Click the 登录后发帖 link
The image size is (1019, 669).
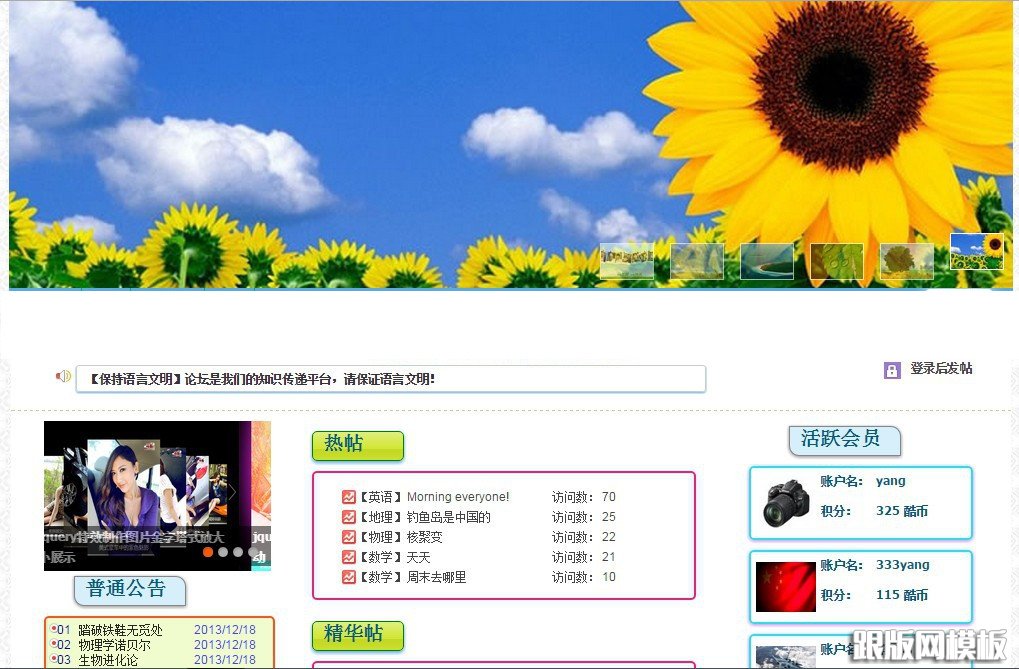[x=940, y=369]
